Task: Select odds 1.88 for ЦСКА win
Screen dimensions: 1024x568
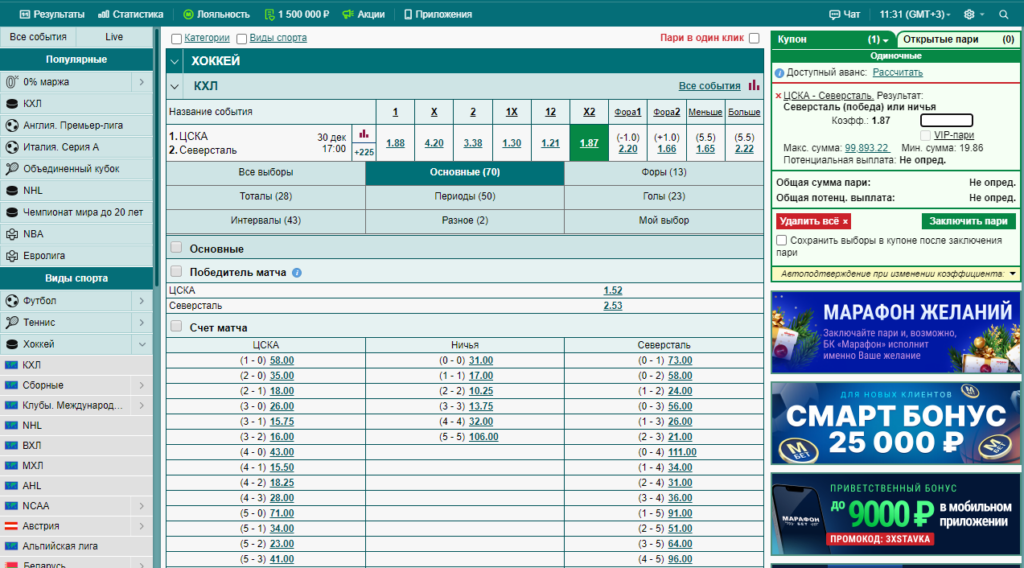Action: coord(395,143)
